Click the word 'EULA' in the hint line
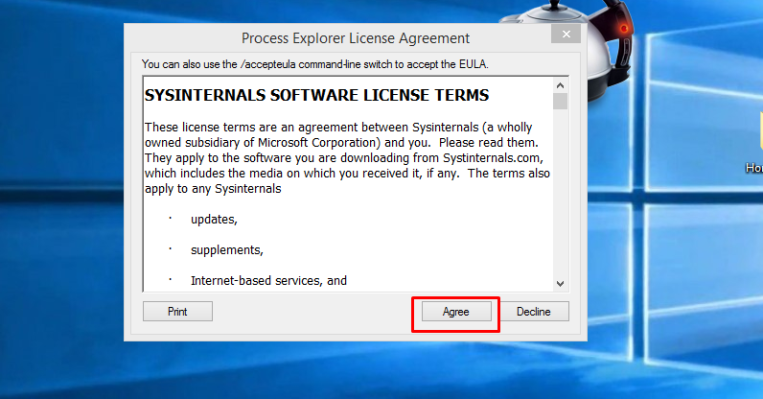The width and height of the screenshot is (763, 399). click(473, 64)
